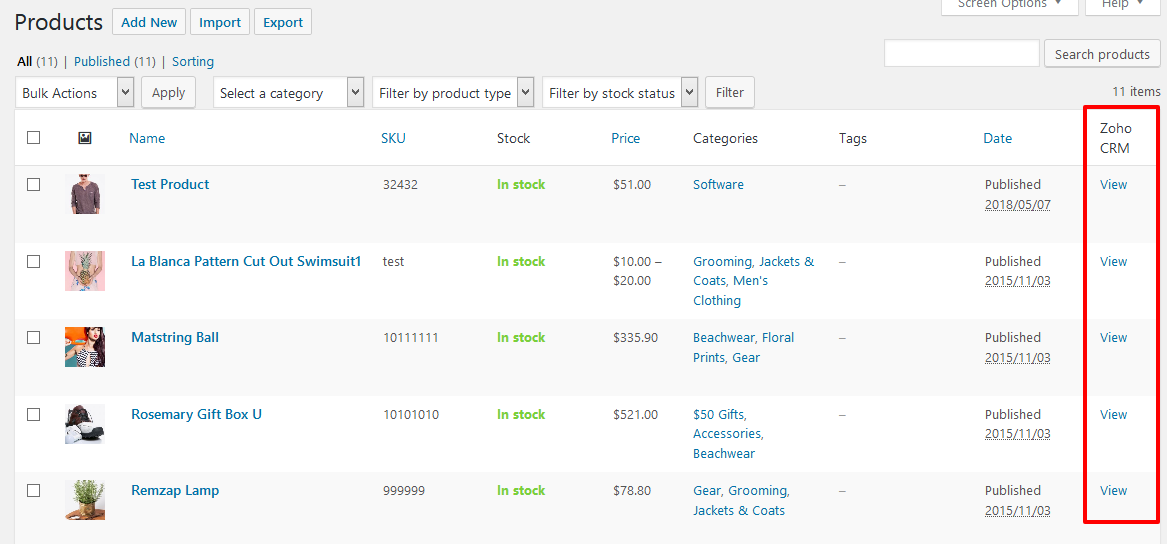Open the $50 Gifts category link

tap(719, 415)
